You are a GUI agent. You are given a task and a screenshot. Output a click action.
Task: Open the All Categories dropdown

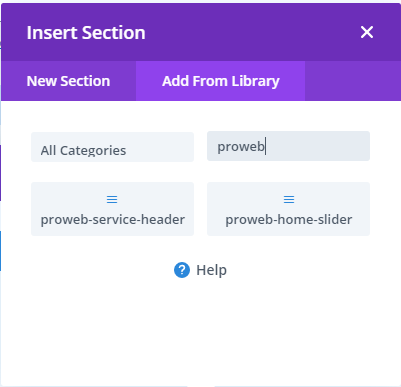112,147
